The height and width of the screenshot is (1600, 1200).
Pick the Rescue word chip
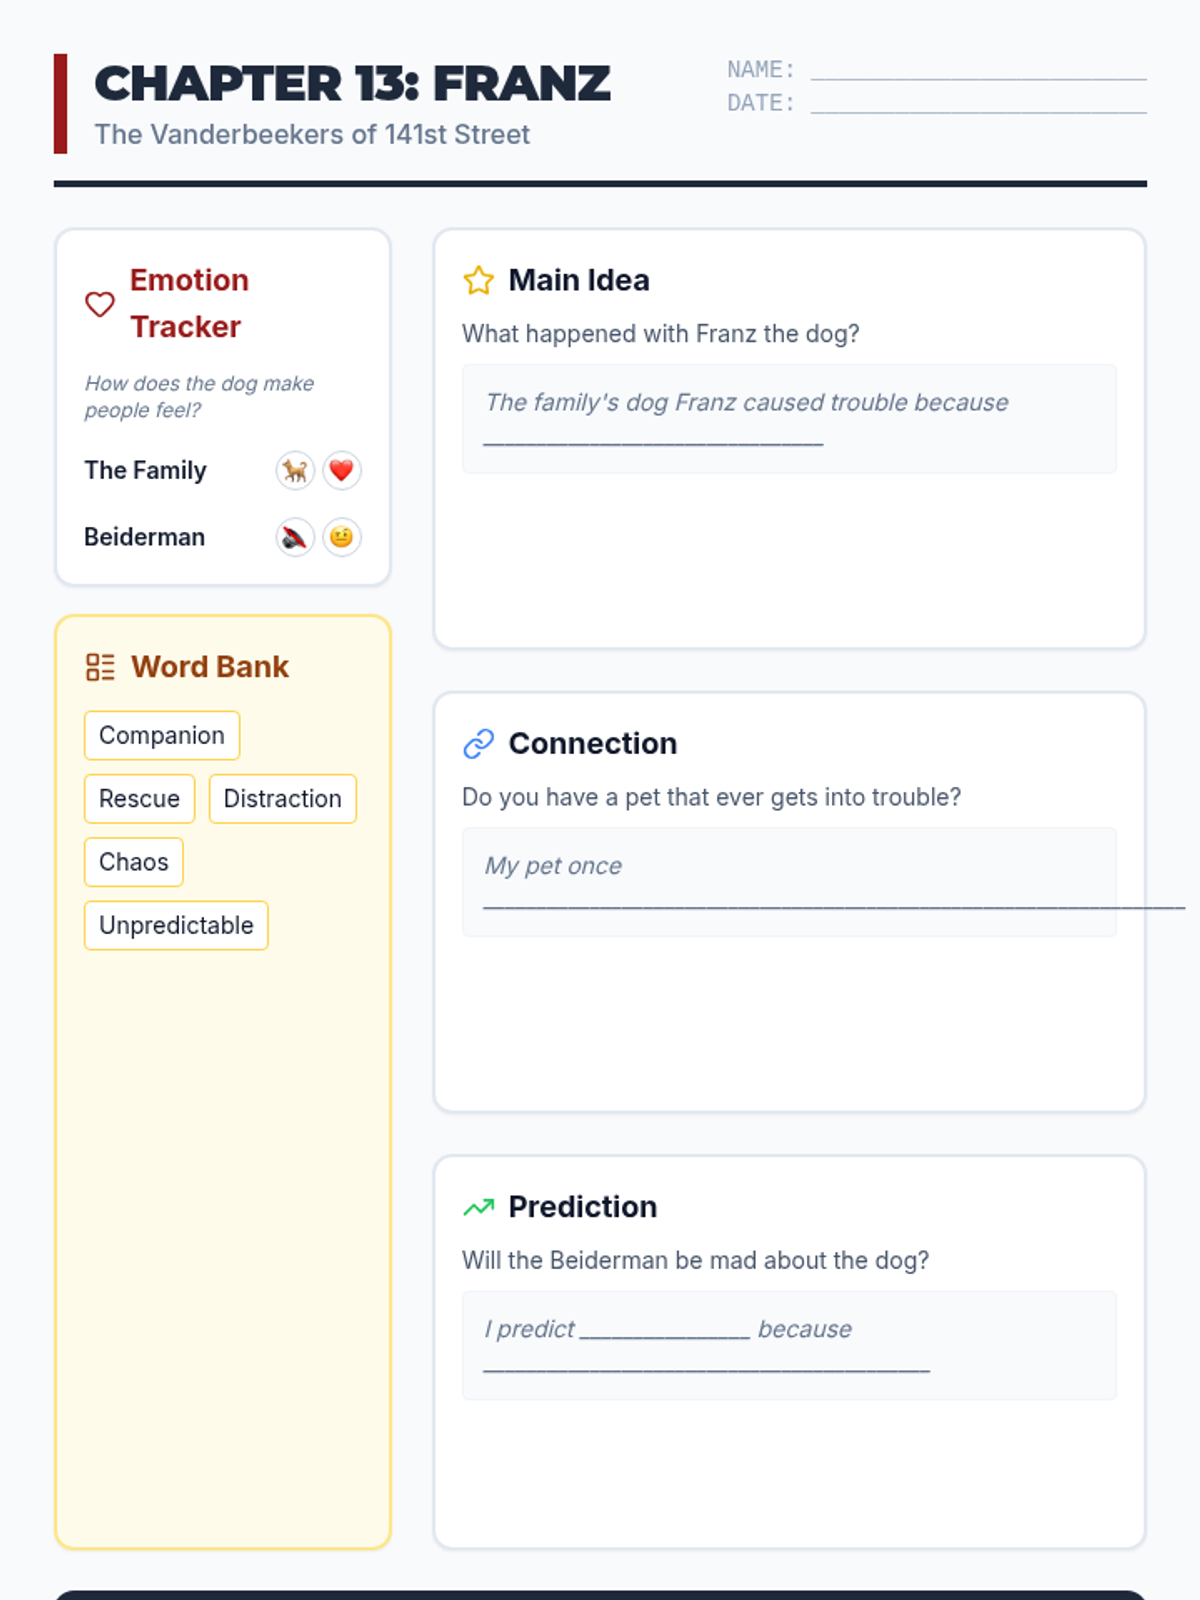coord(139,799)
